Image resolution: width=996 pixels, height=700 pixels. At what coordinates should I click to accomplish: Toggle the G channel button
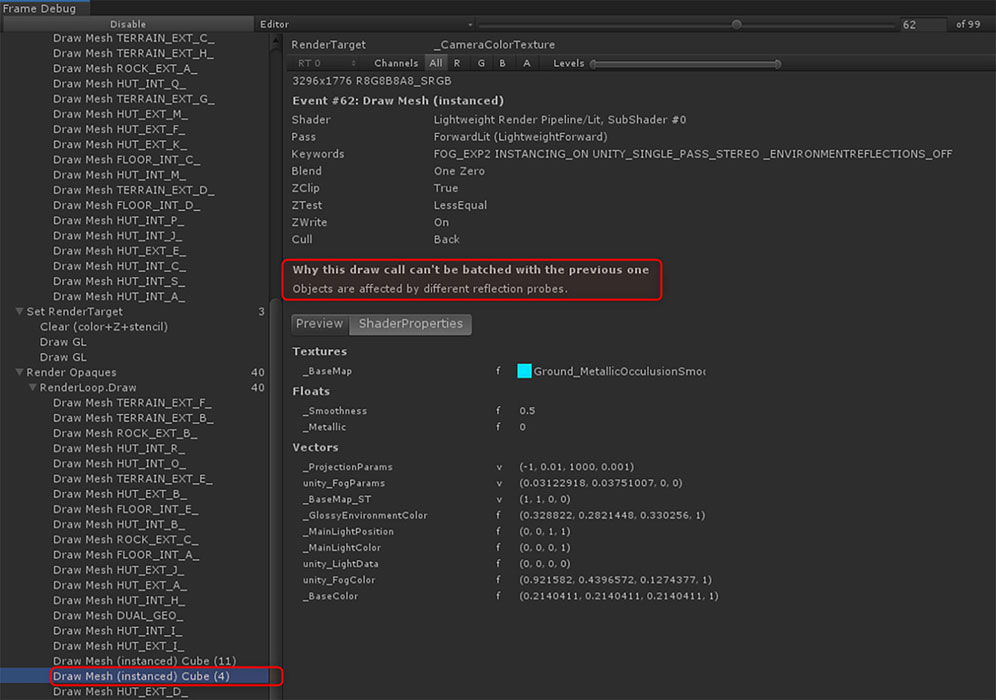481,63
